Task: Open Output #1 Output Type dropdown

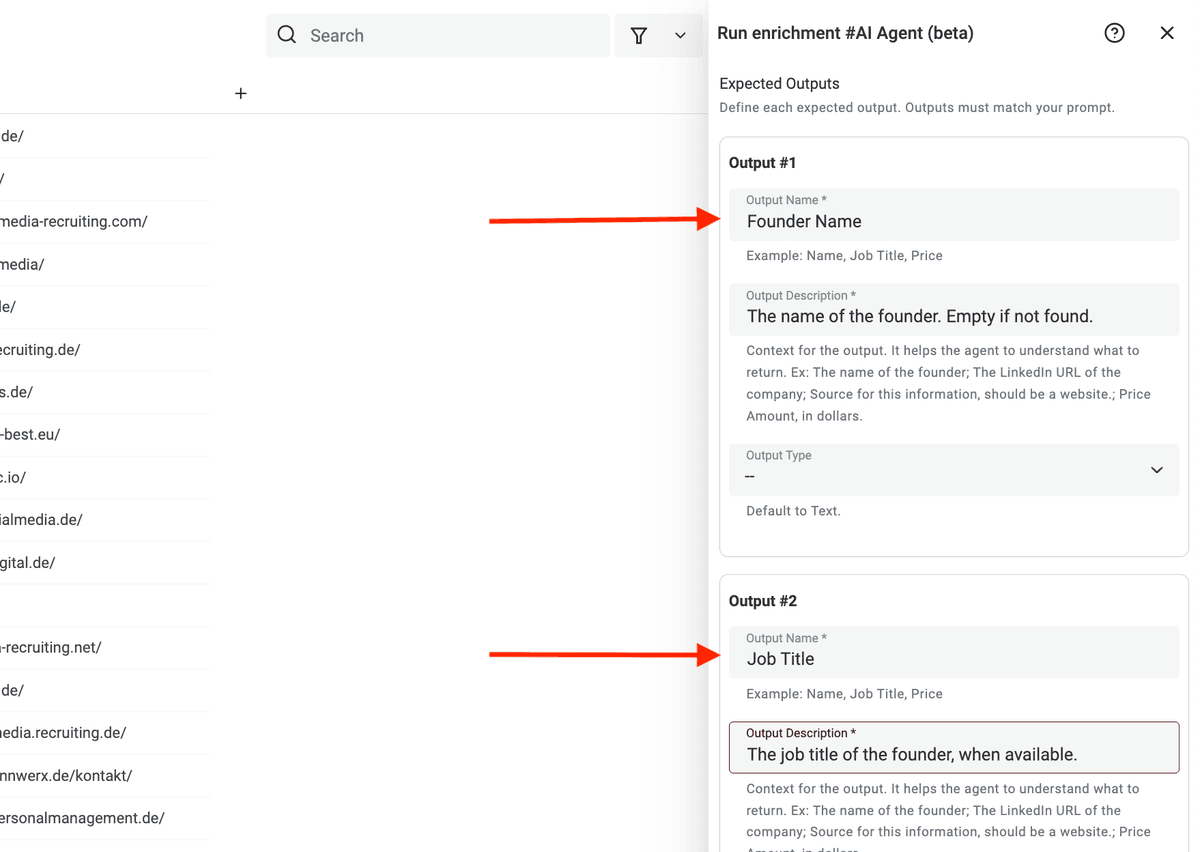Action: [954, 470]
